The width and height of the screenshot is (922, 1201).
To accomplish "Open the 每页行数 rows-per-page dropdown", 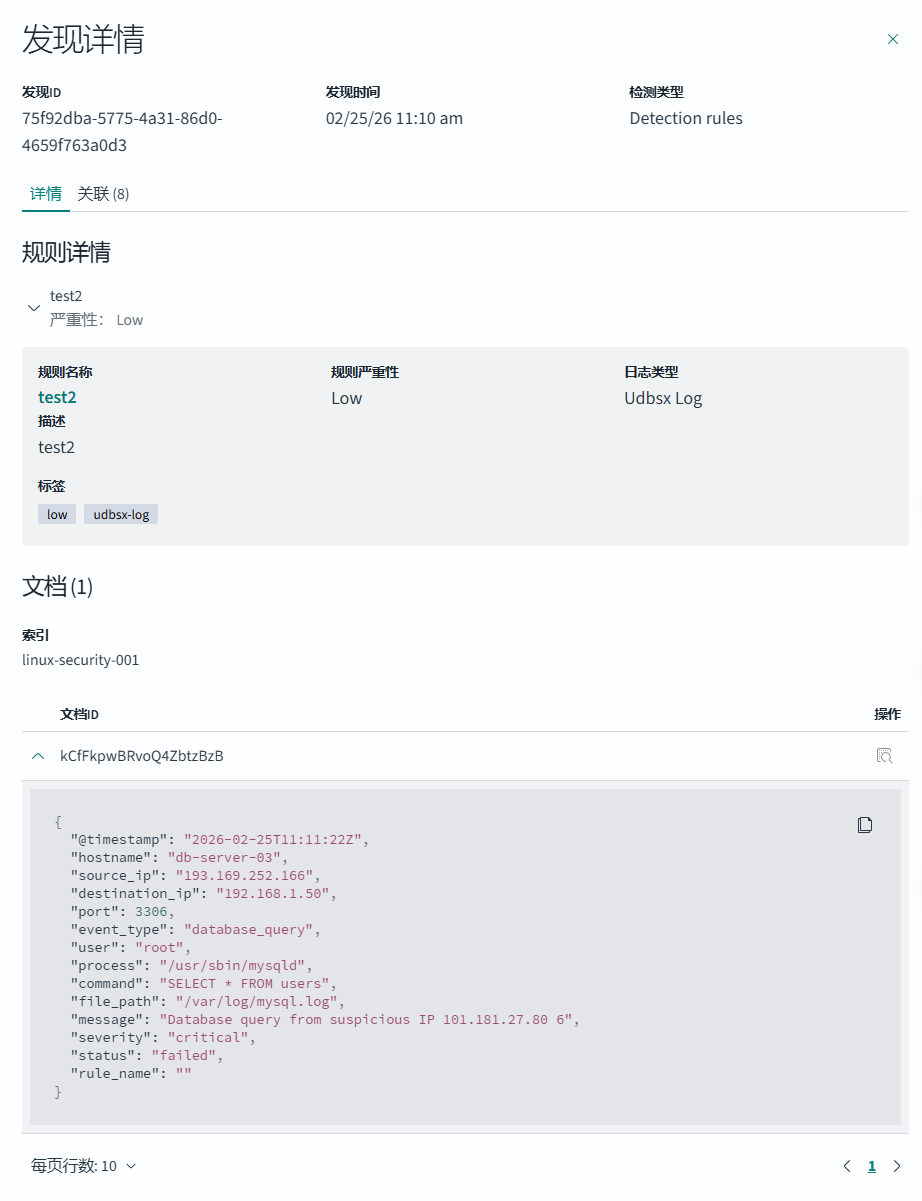I will coord(84,1166).
